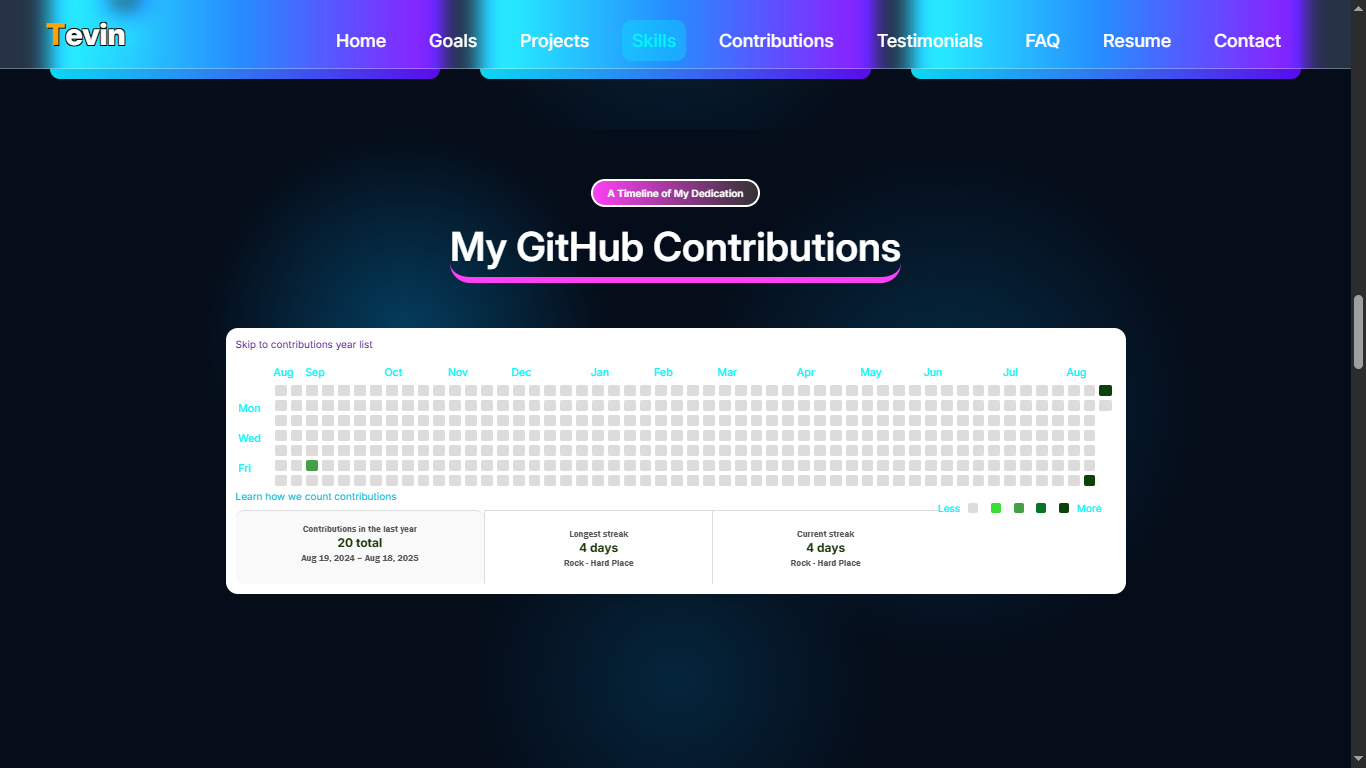The image size is (1366, 768).
Task: Click the 'A Timeline of My Dedication' badge
Action: click(675, 193)
